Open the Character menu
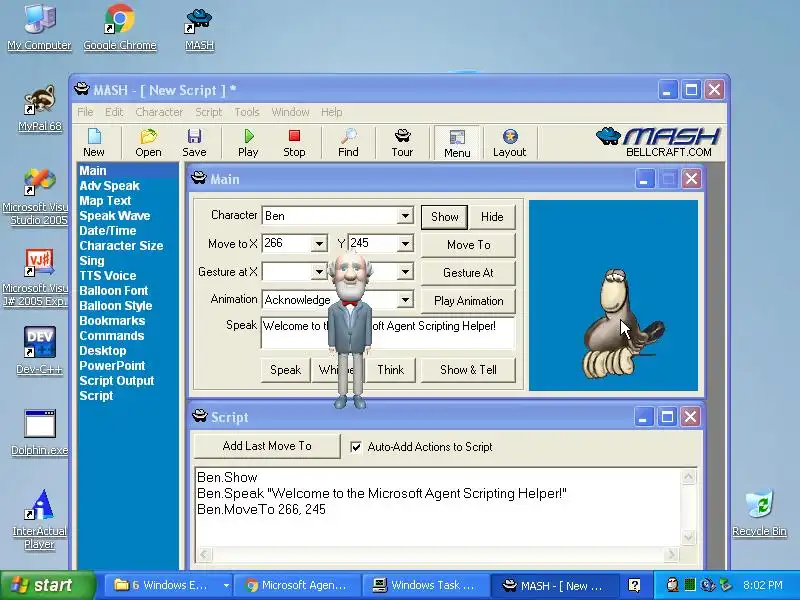This screenshot has width=800, height=600. click(x=159, y=112)
